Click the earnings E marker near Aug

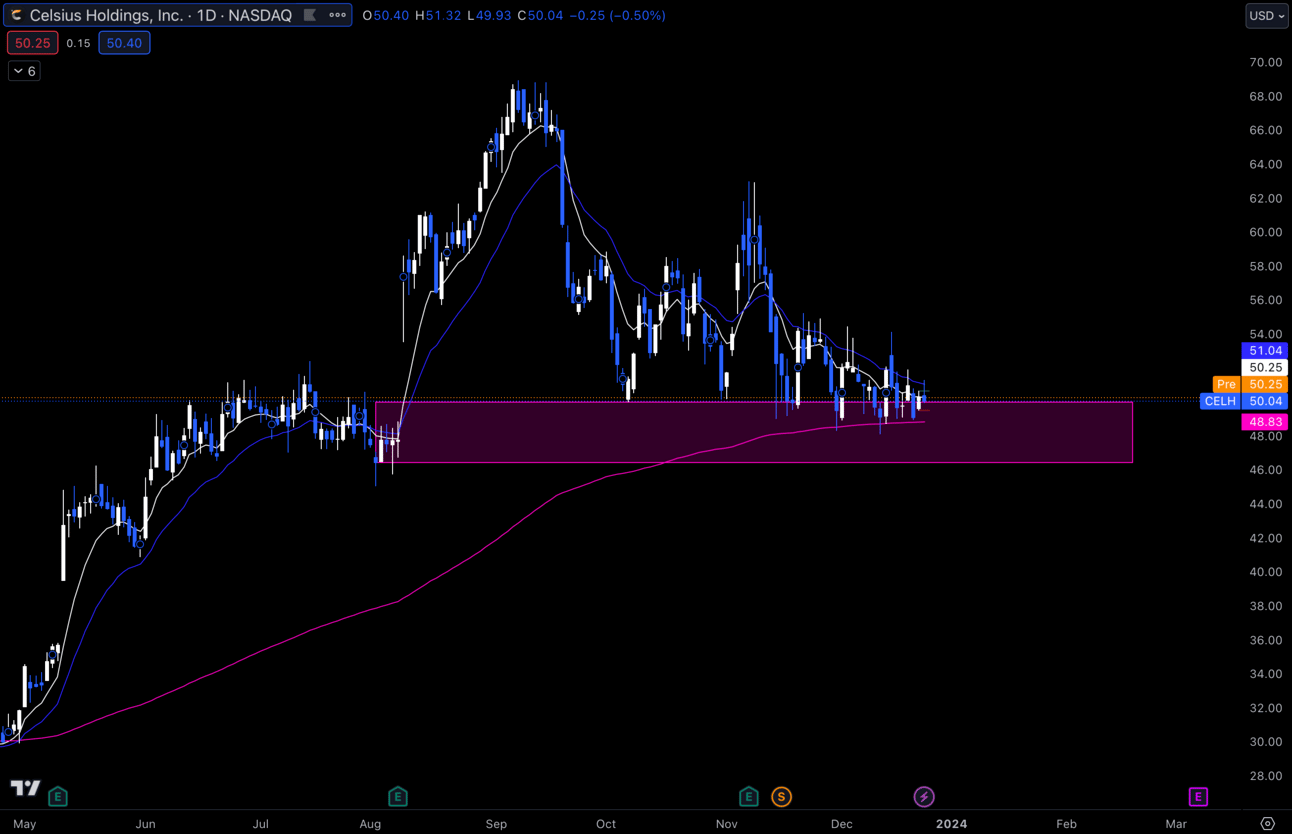point(397,797)
